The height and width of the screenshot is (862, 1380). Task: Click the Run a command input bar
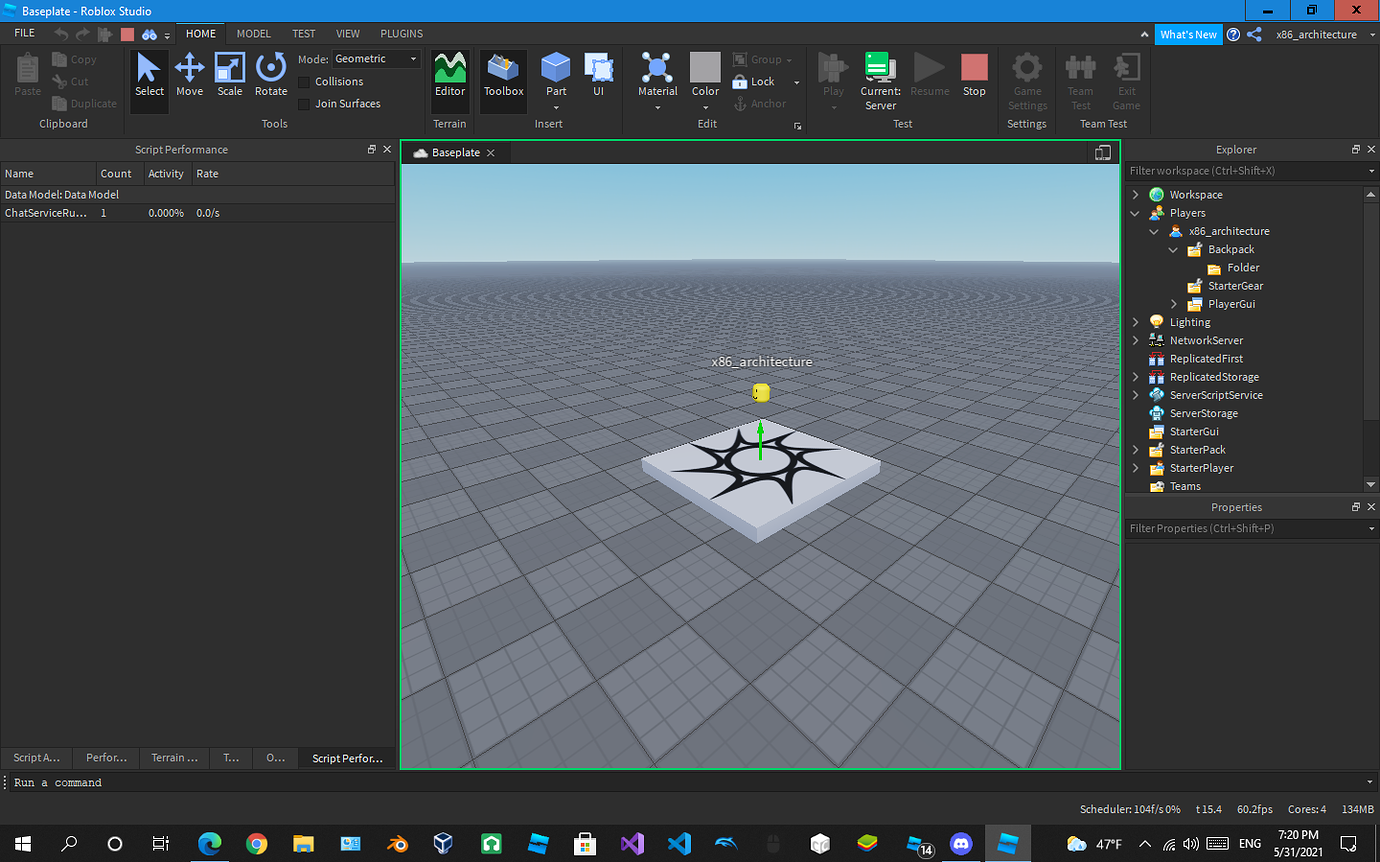[x=690, y=782]
